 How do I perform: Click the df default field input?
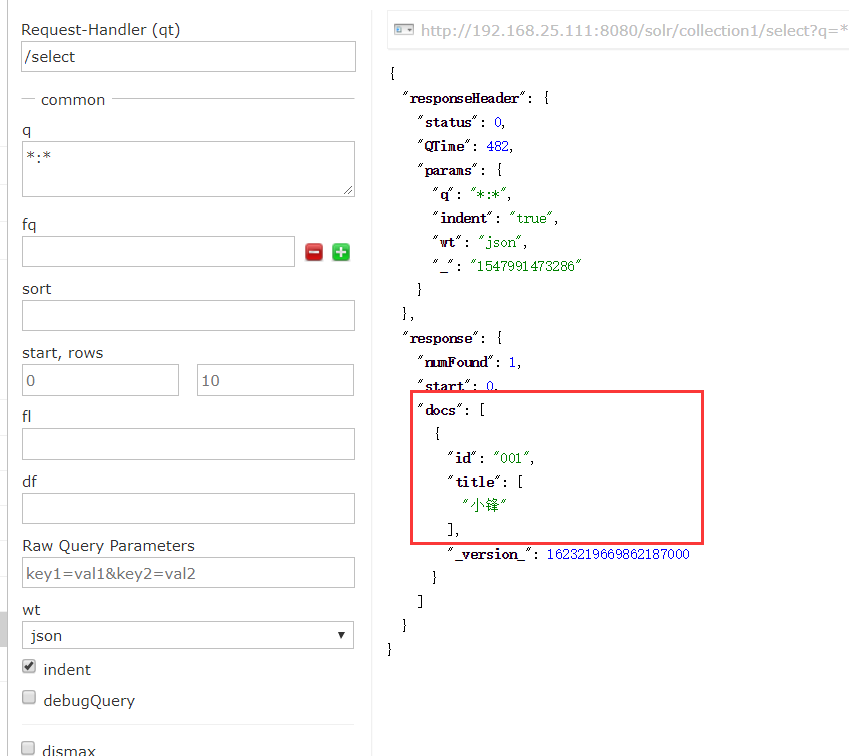(x=188, y=508)
